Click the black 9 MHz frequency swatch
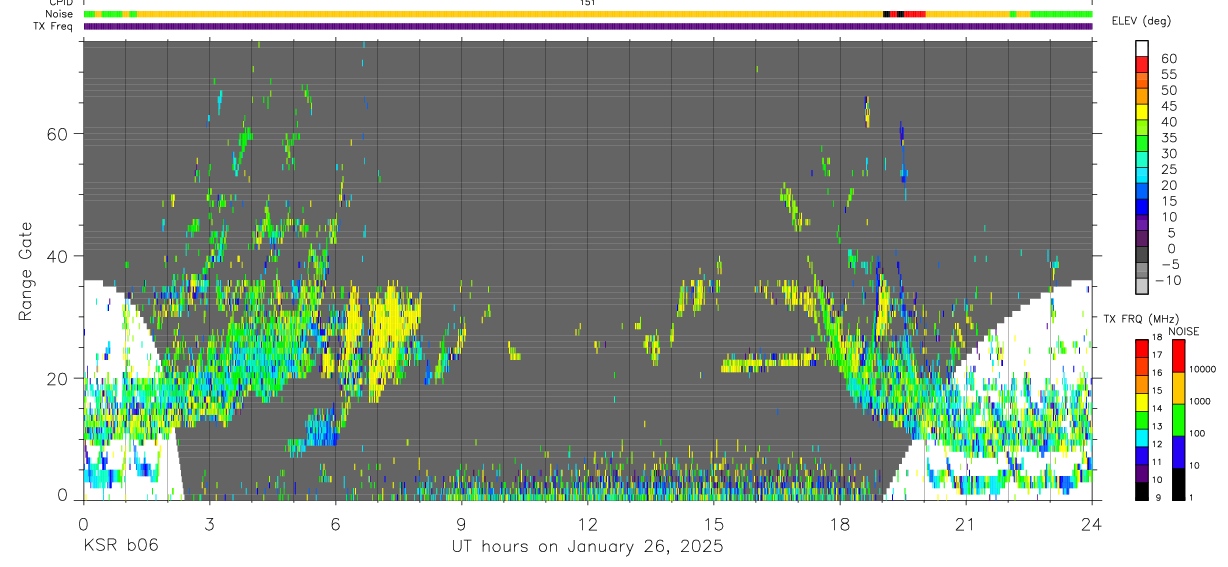Viewport: 1228px width, 567px height. point(1143,492)
